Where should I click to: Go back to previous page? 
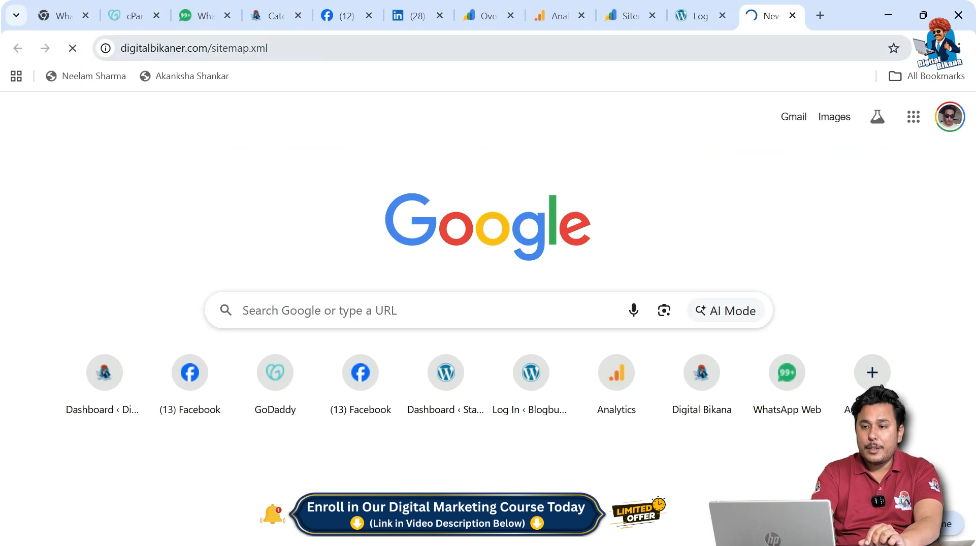18,48
